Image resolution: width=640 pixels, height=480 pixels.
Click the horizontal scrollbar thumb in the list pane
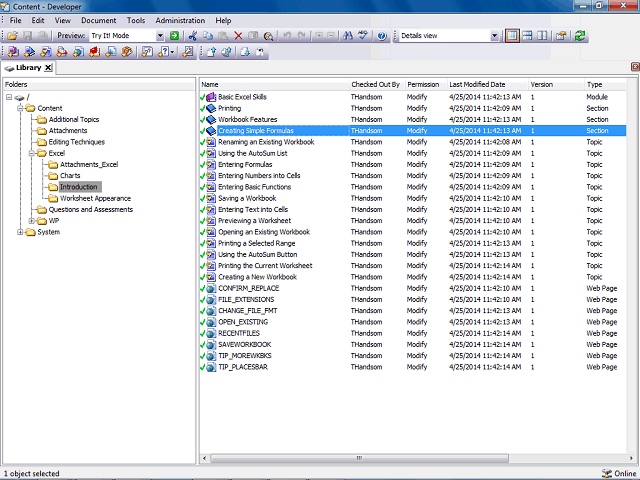click(359, 458)
